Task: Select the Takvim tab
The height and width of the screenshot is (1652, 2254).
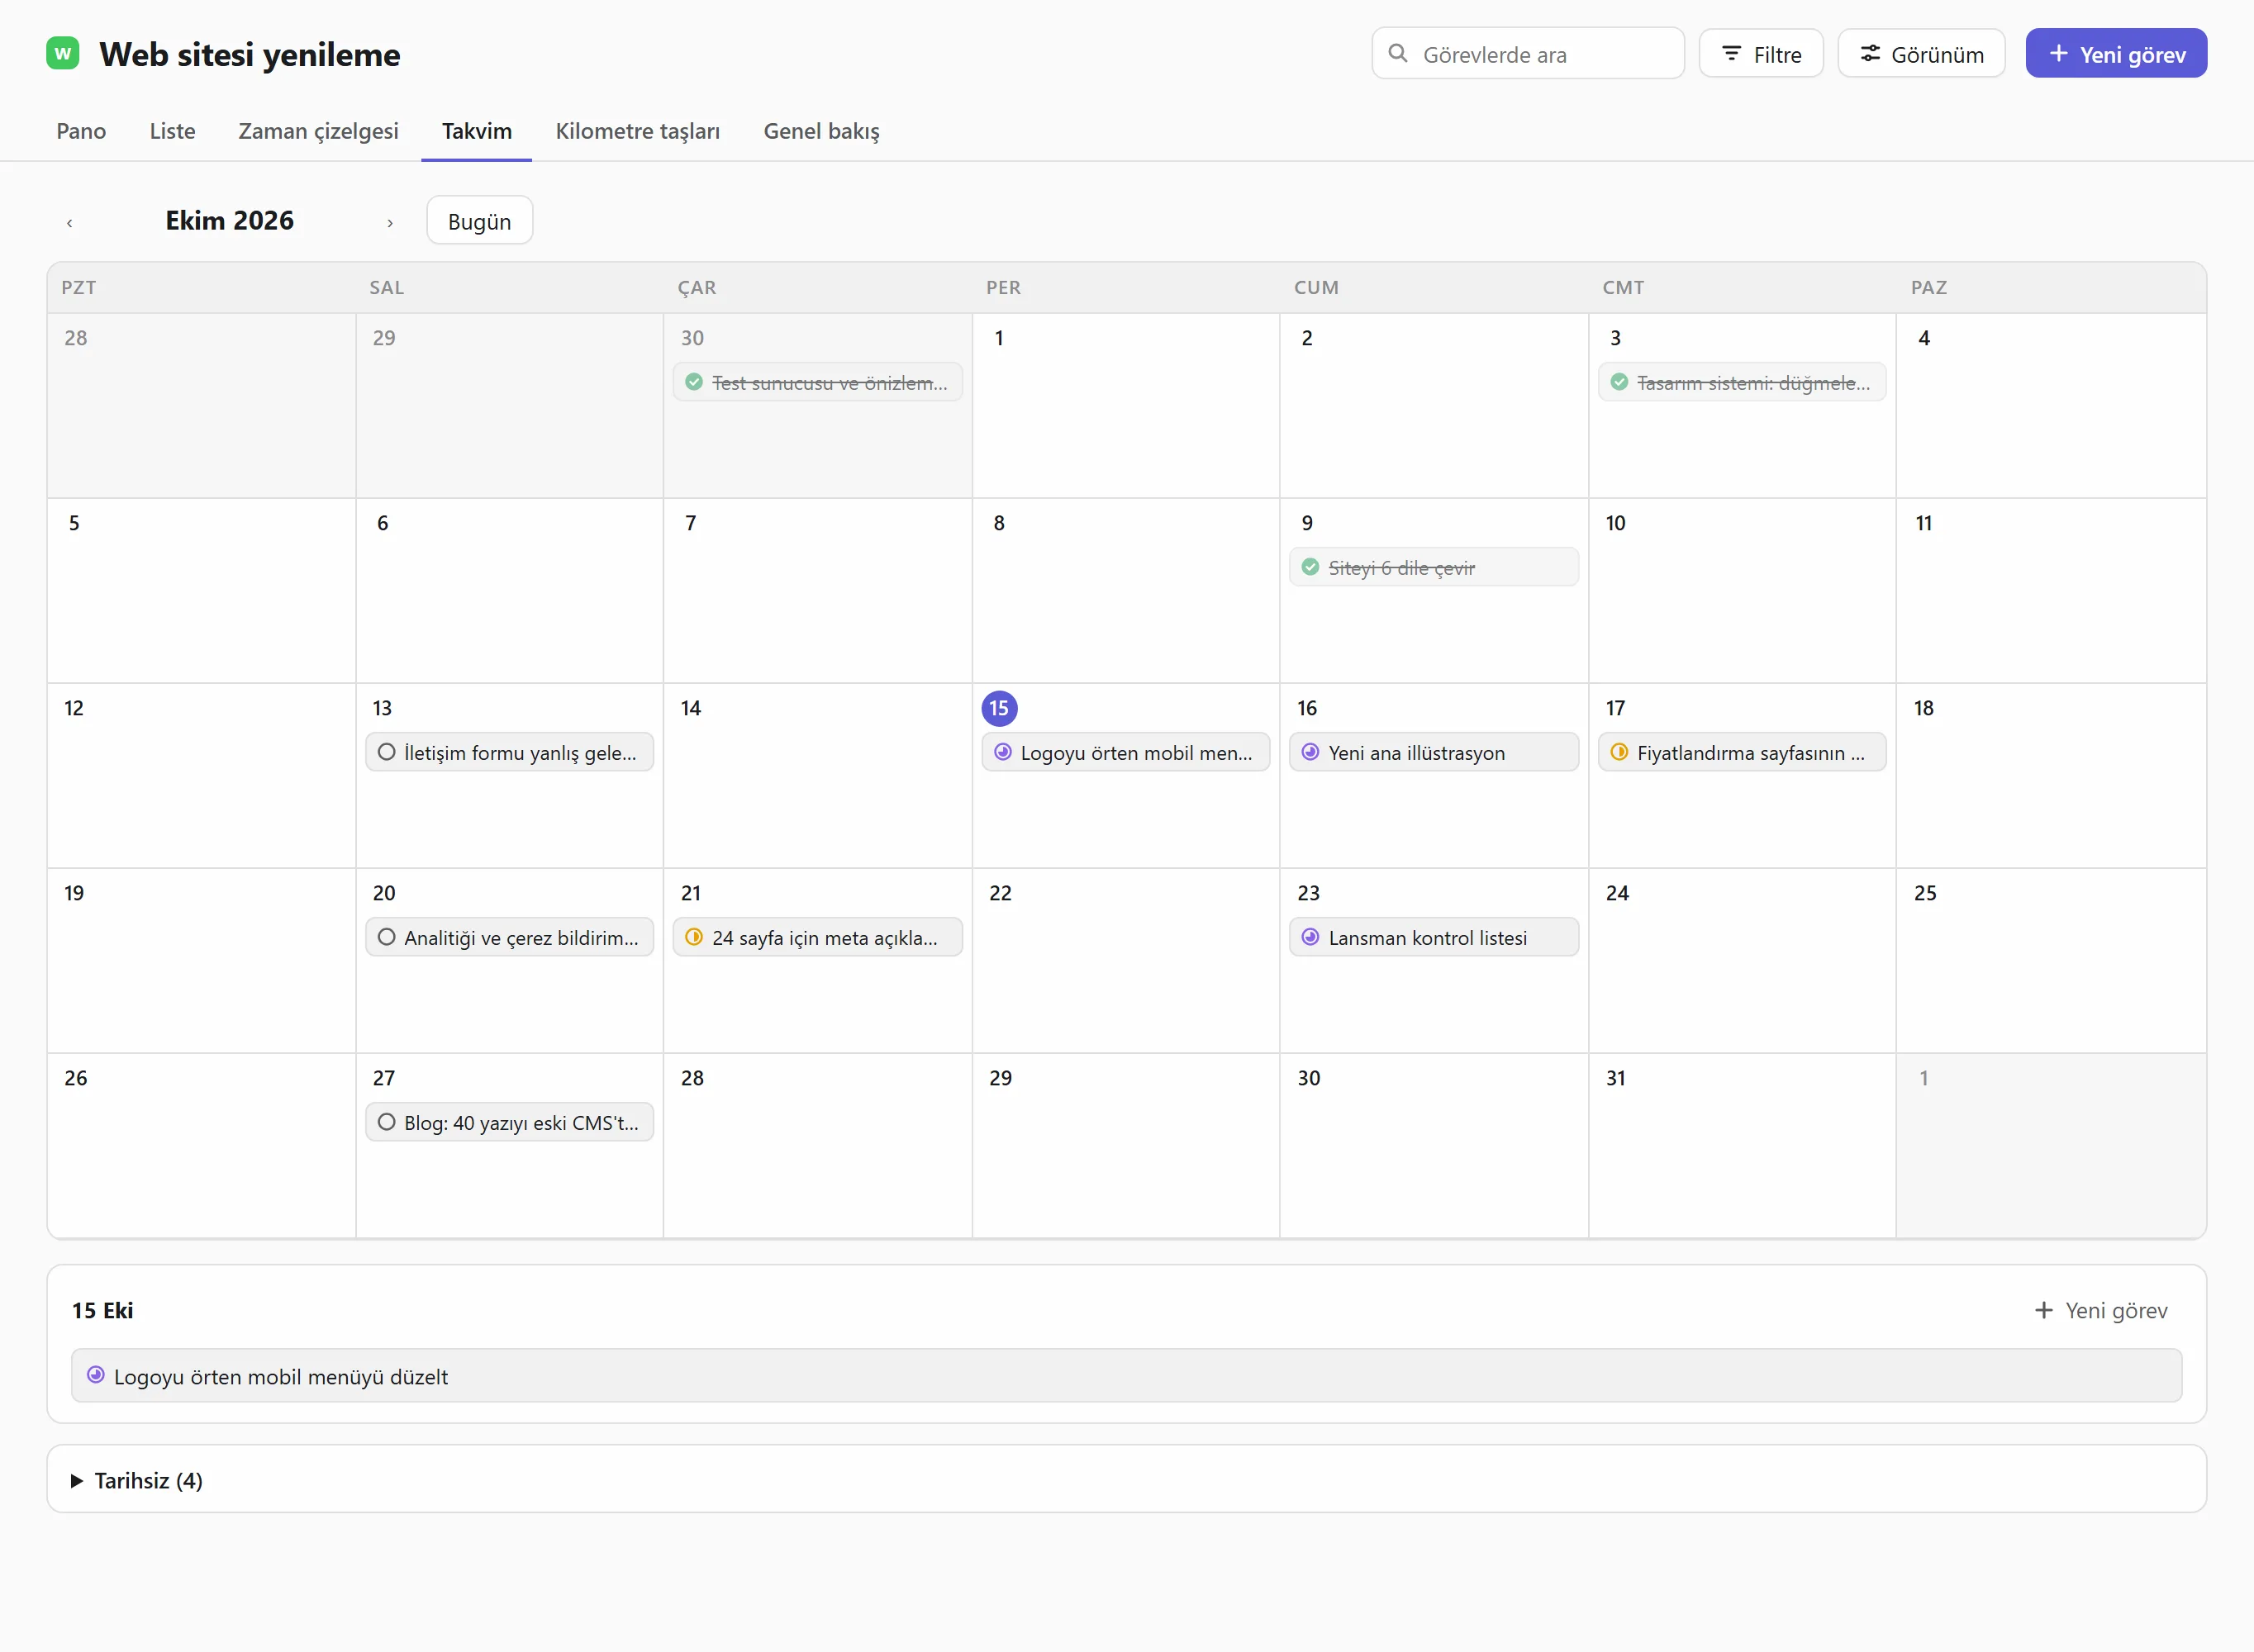Action: (x=476, y=131)
